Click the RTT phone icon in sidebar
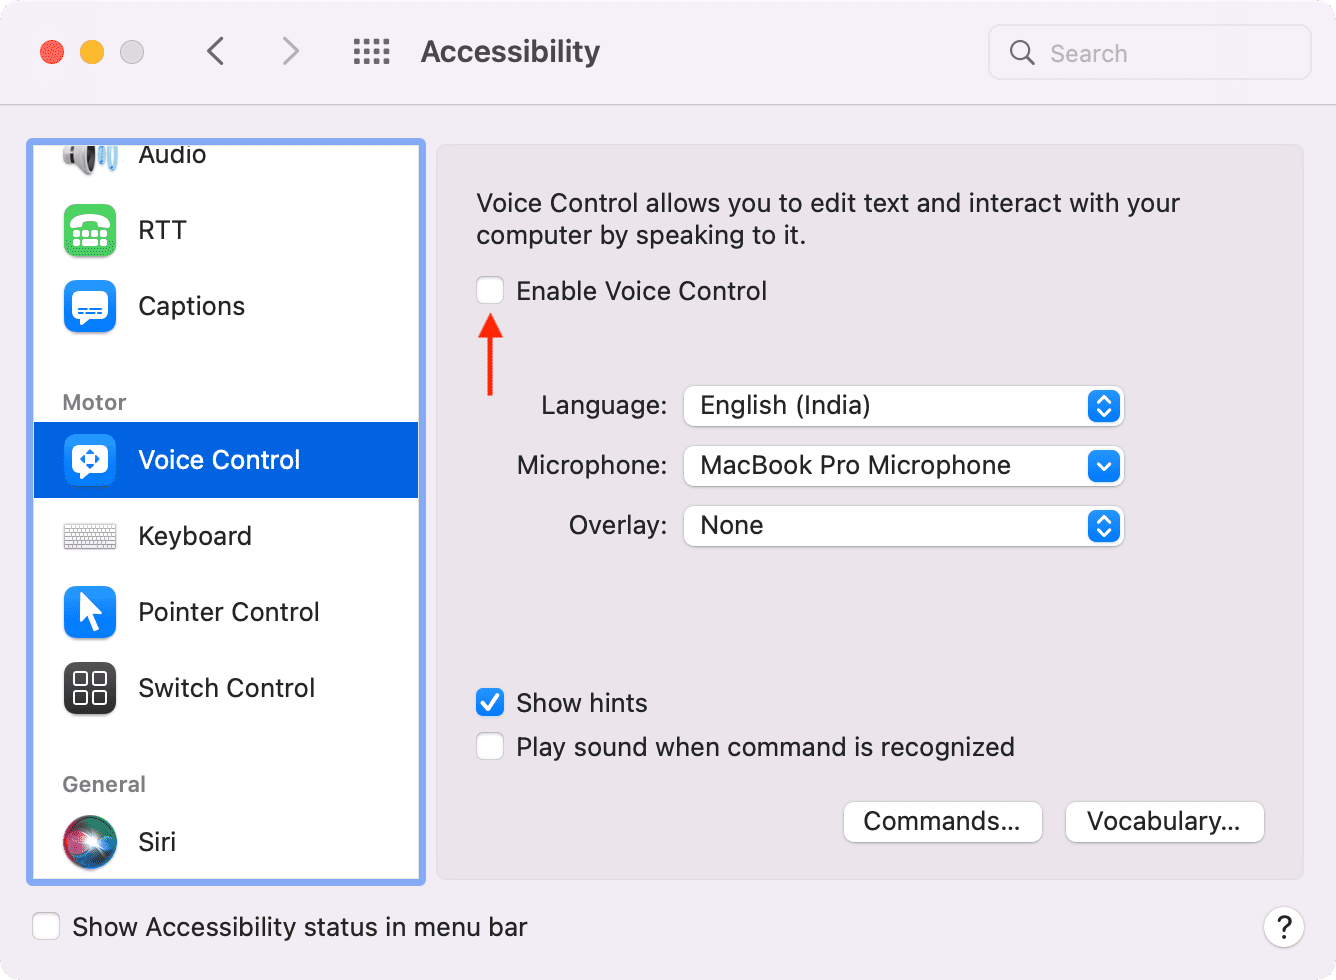 90,230
